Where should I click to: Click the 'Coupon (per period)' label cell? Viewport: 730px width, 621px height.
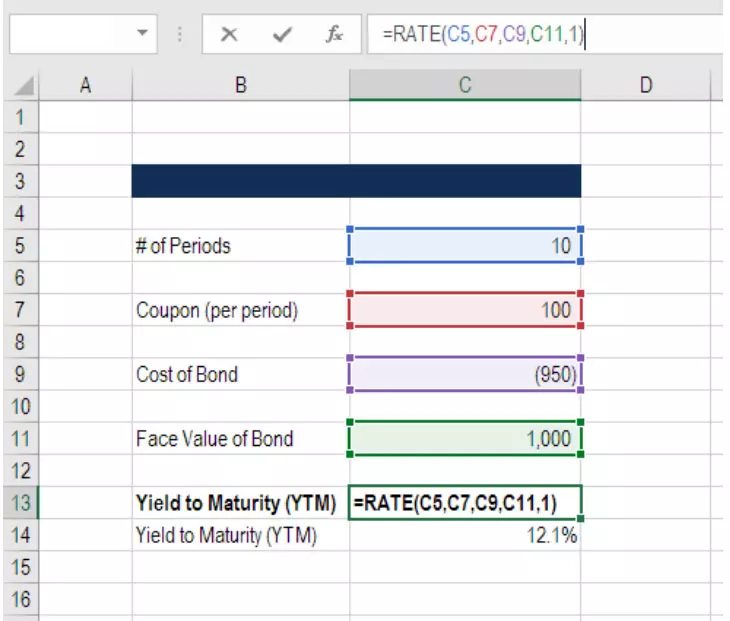[x=241, y=310]
